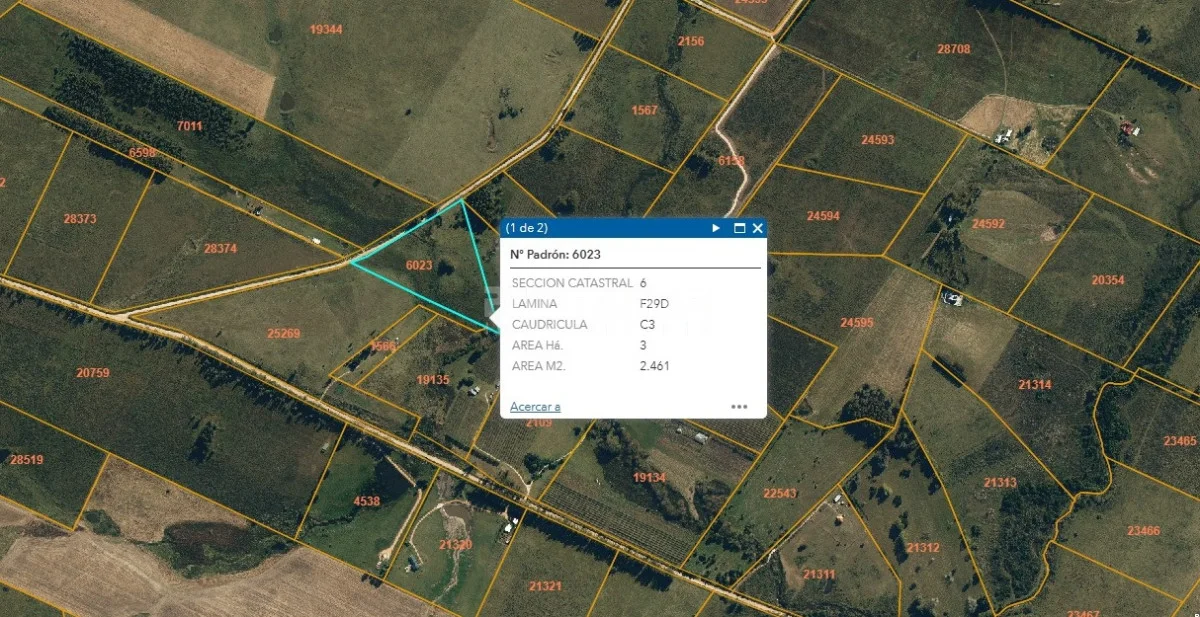Select parcel labeled 24595
Image resolution: width=1200 pixels, height=617 pixels.
click(x=856, y=323)
